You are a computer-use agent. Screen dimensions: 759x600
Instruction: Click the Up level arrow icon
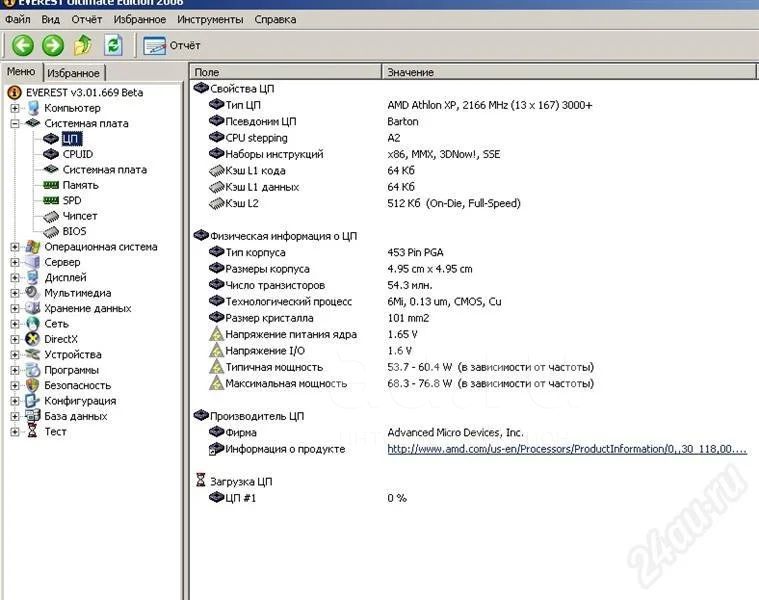pos(83,45)
